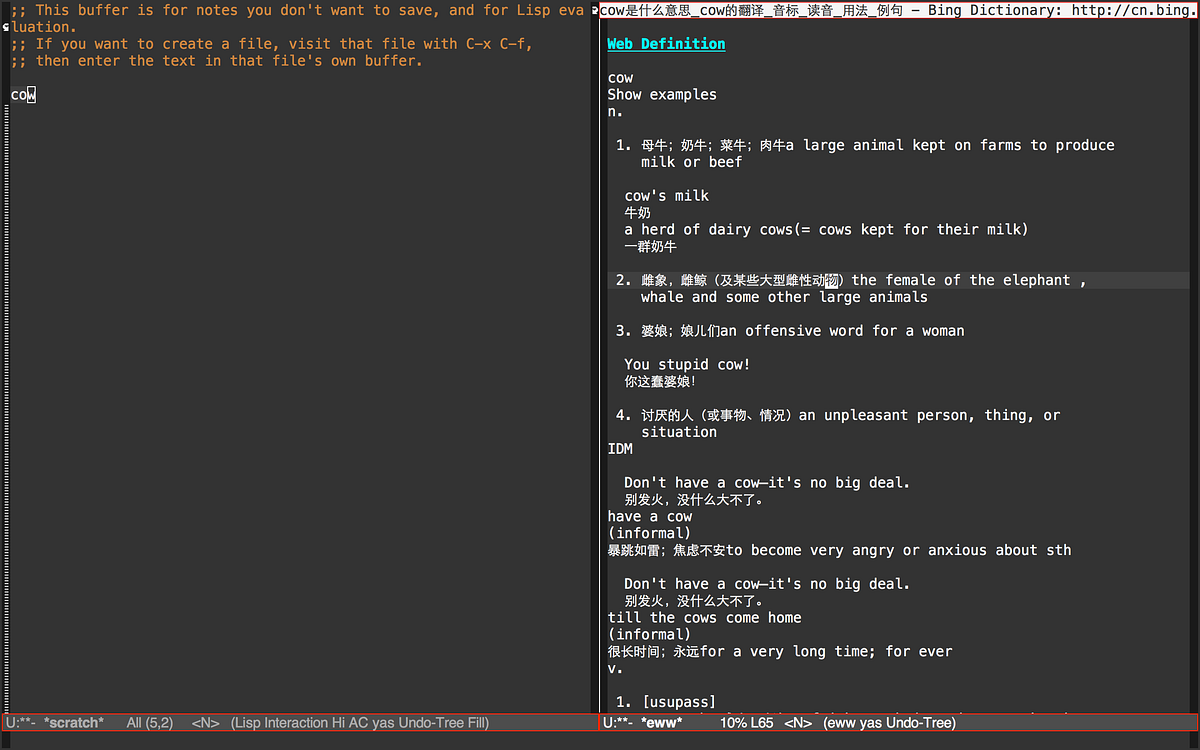This screenshot has width=1200, height=750.
Task: Click after the word cow in the scratch buffer
Action: coord(35,94)
